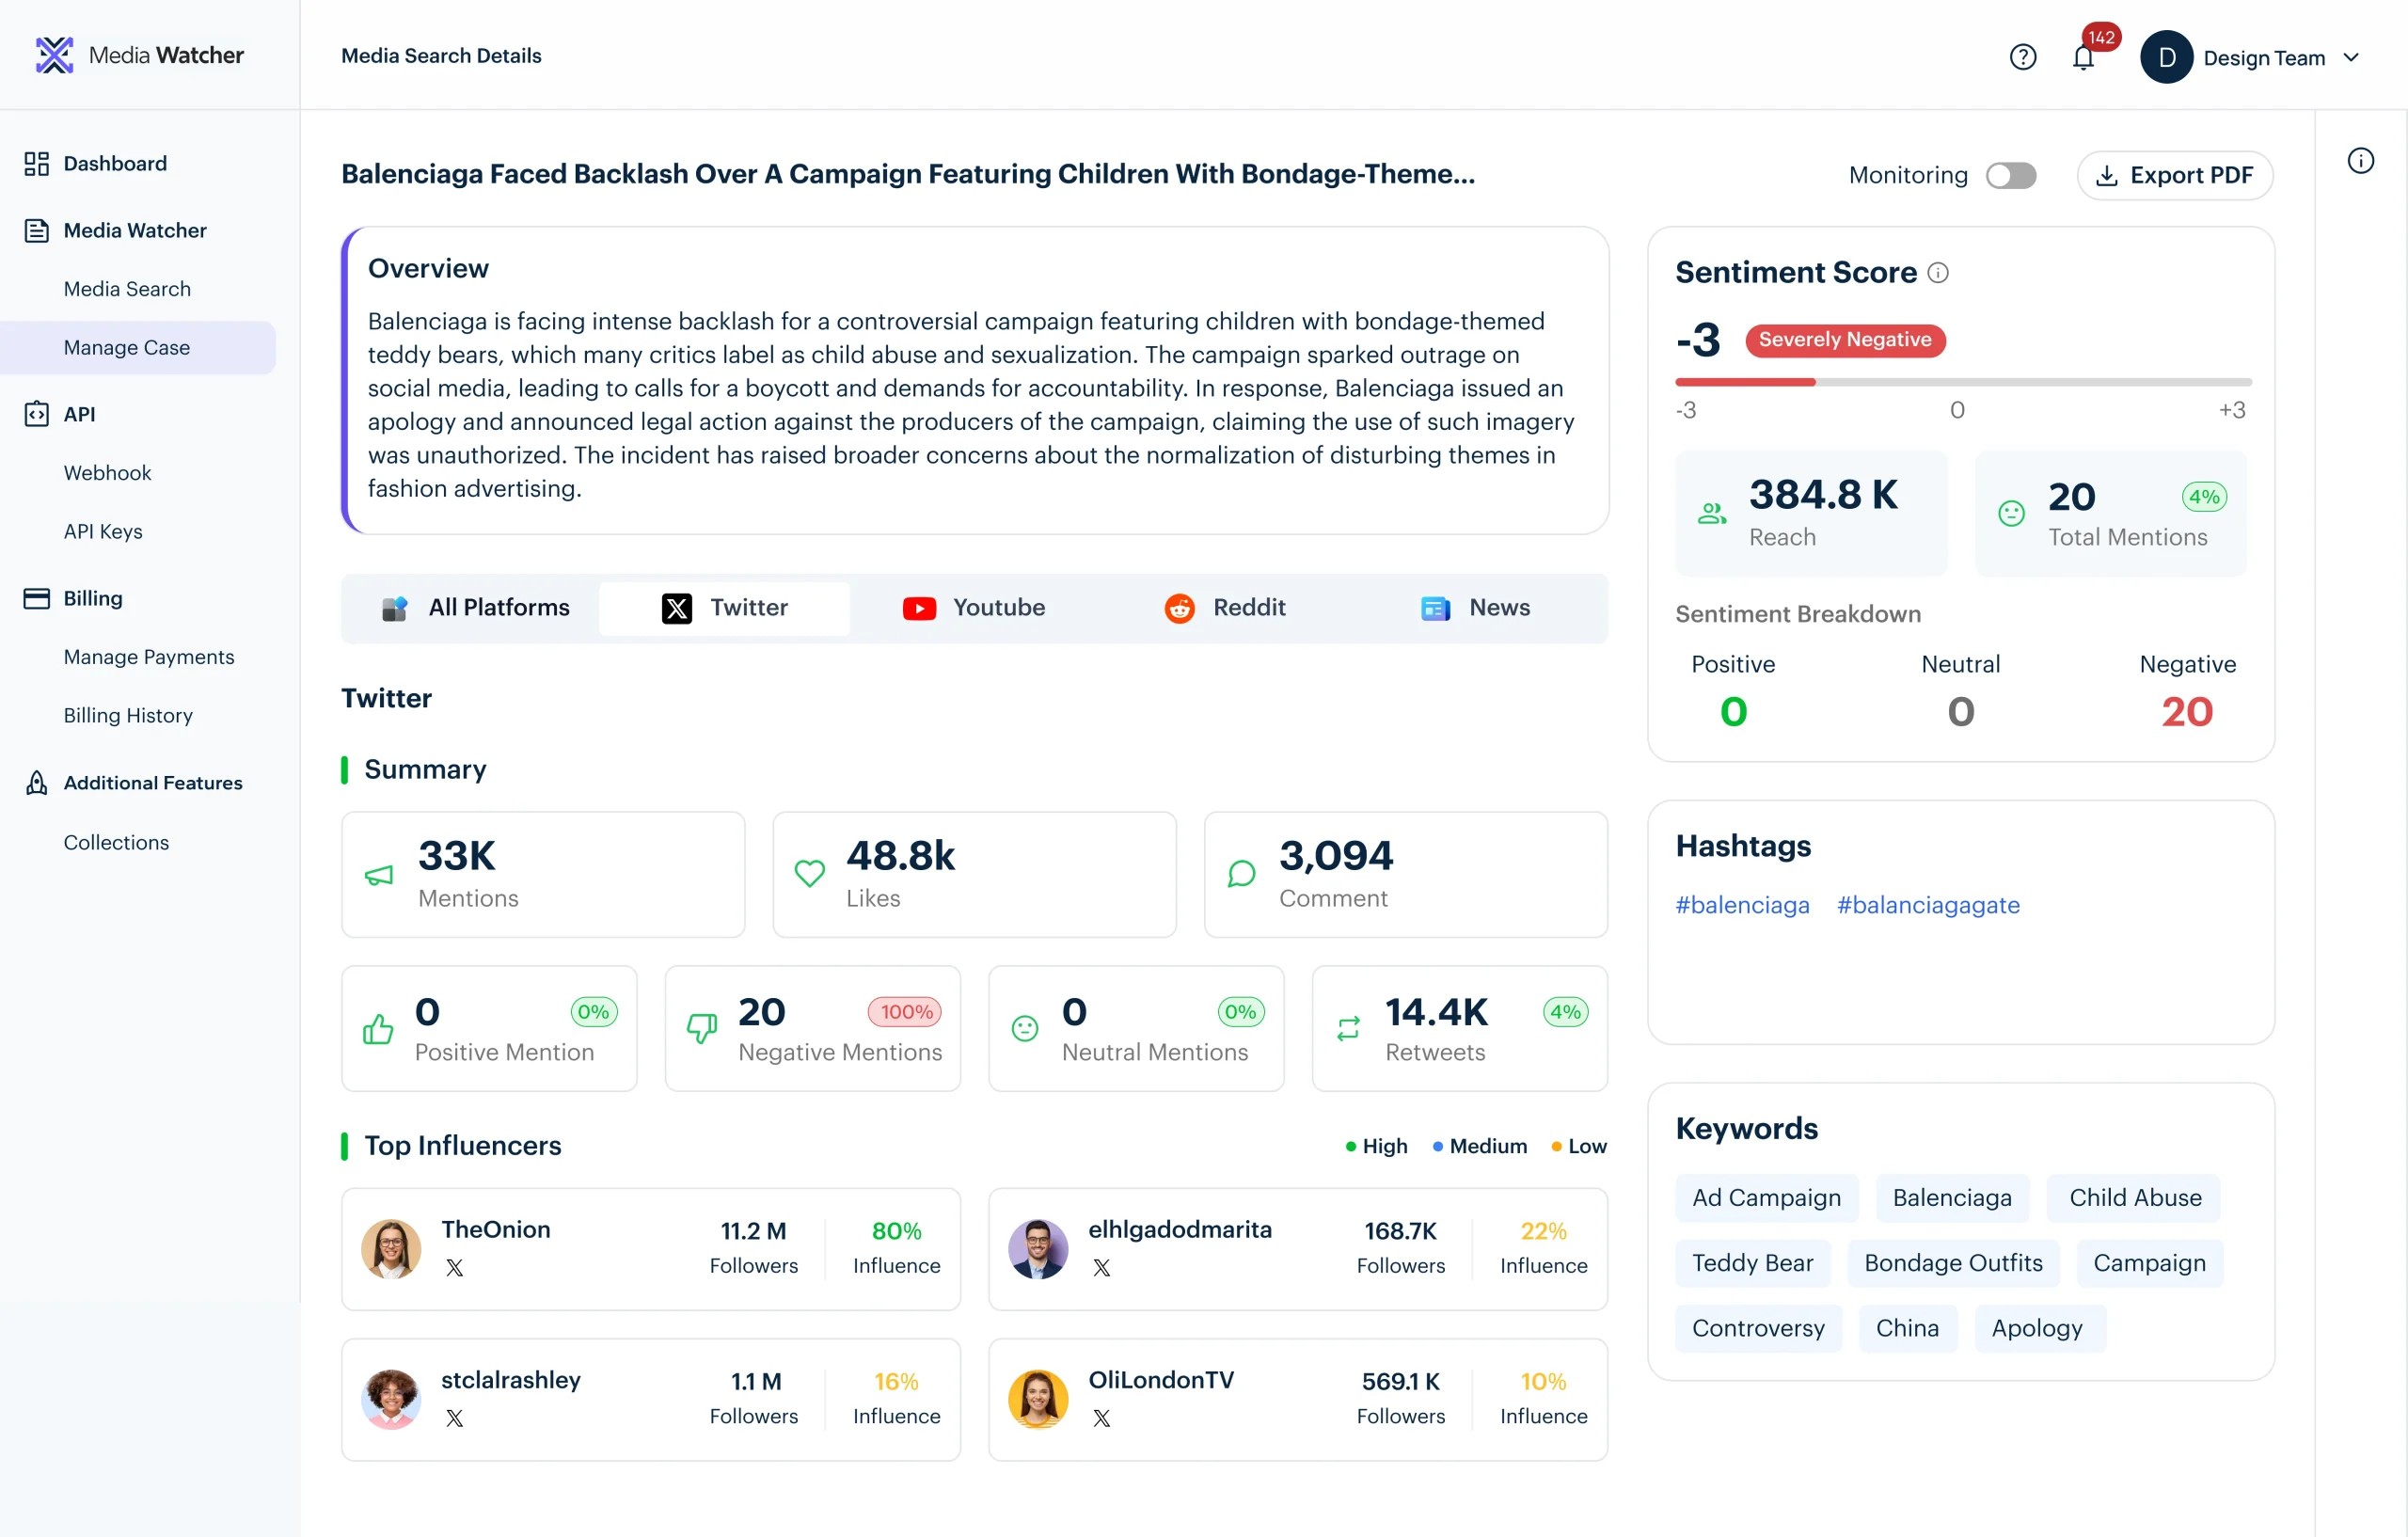Click the Balenciaga keyword chip
Viewport: 2408px width, 1537px height.
(1952, 1197)
